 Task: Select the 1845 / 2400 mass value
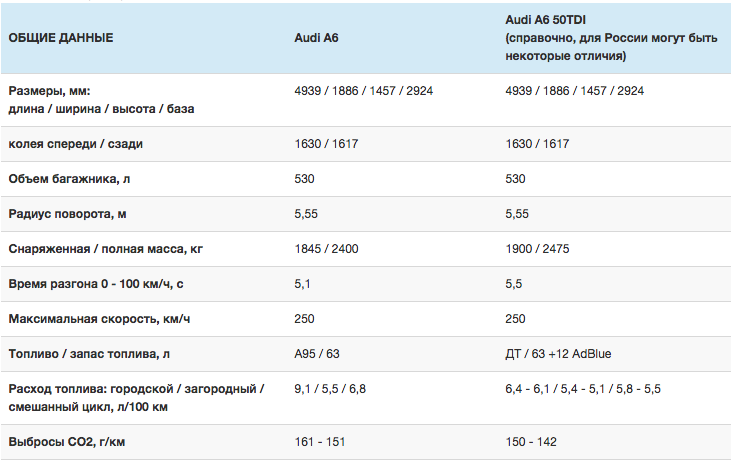point(326,249)
